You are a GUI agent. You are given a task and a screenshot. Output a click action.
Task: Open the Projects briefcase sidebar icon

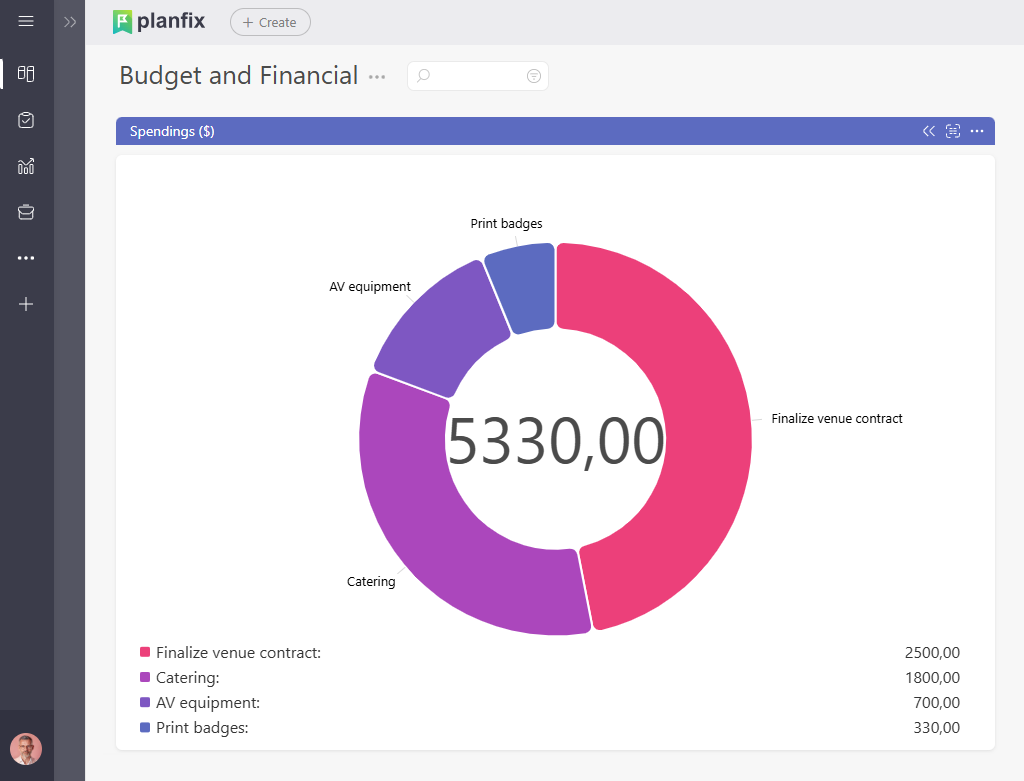[26, 212]
